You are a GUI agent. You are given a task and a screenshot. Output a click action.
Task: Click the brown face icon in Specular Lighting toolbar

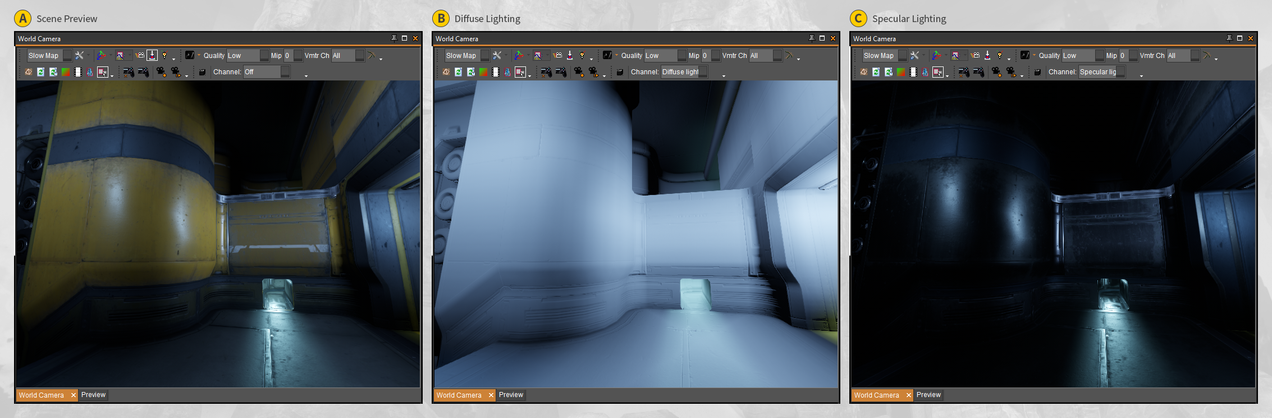pyautogui.click(x=864, y=72)
